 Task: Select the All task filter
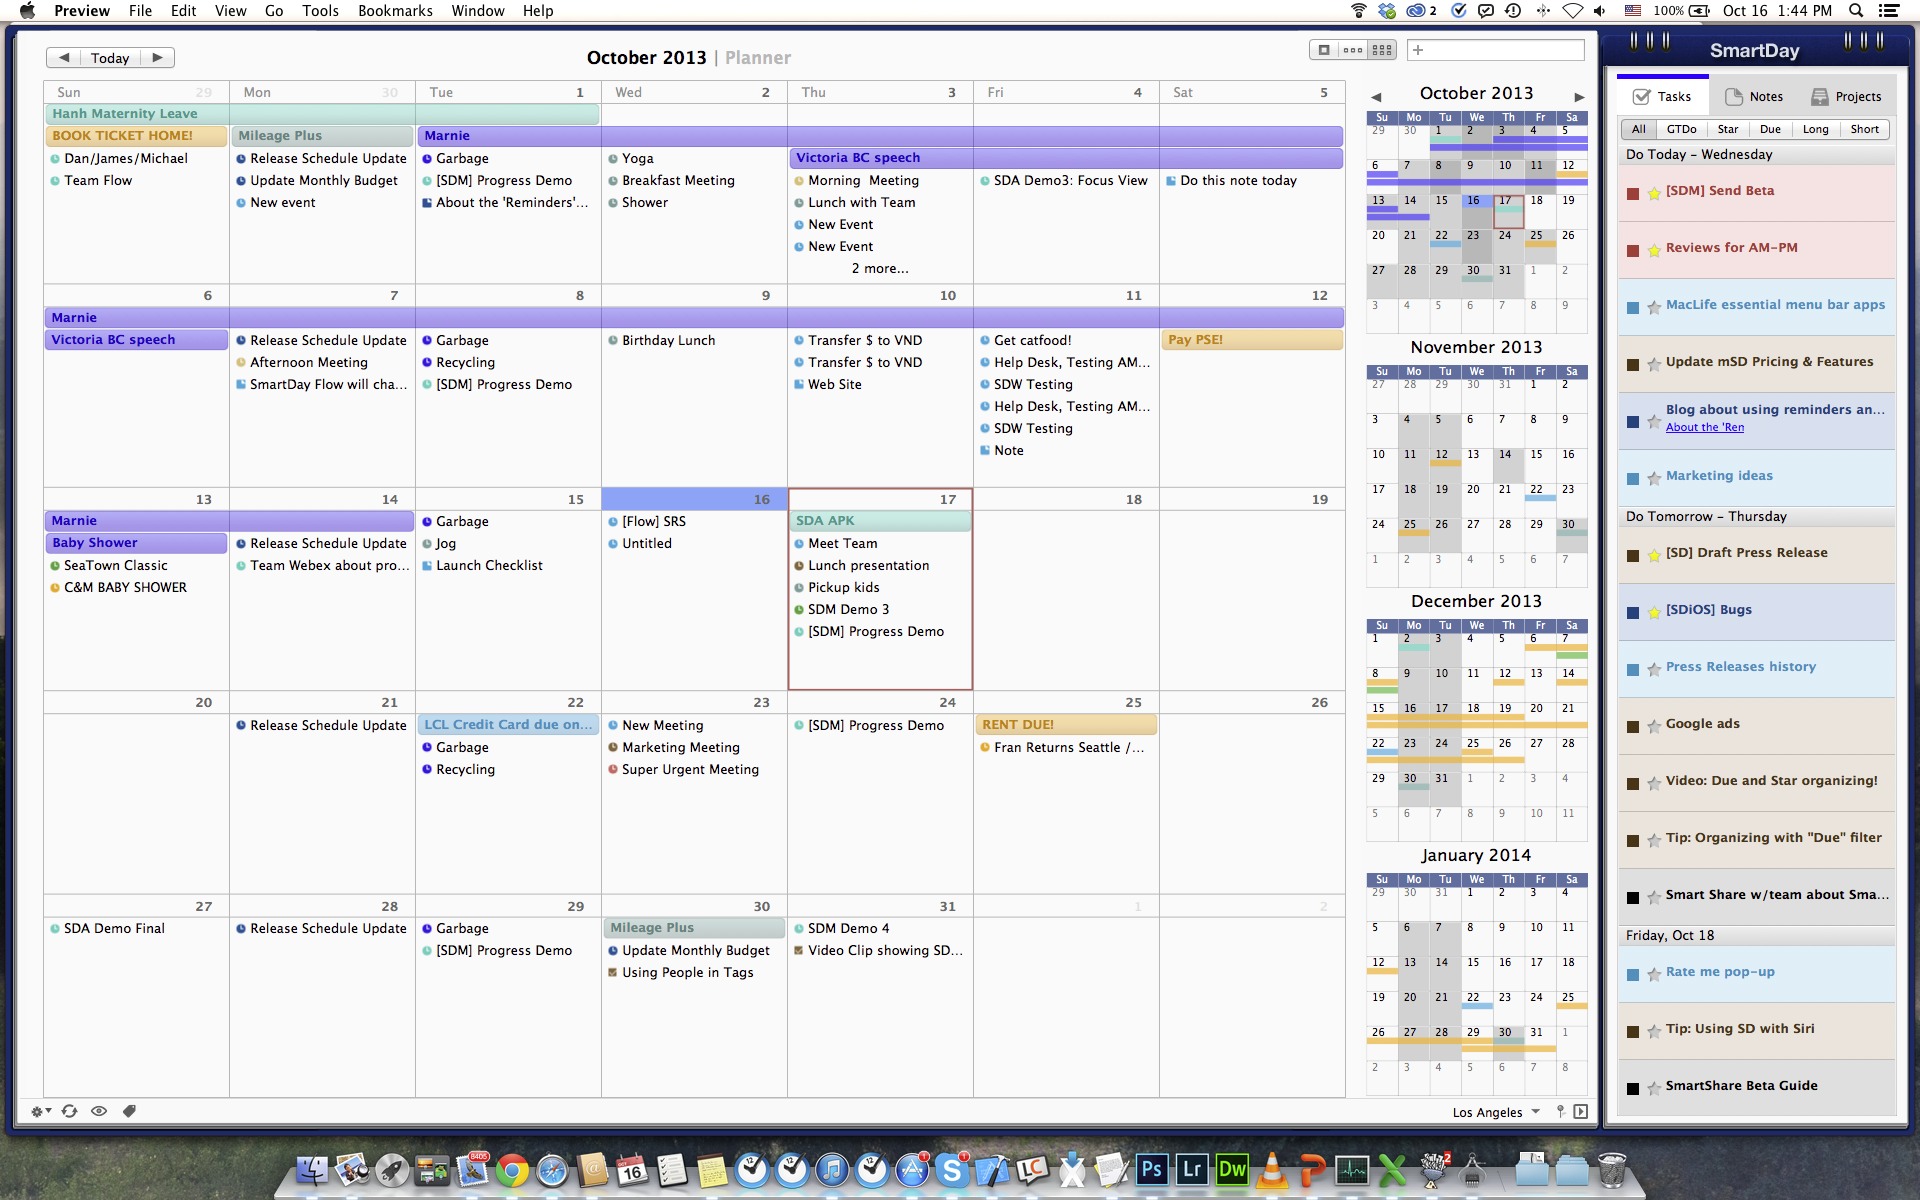(x=1638, y=129)
